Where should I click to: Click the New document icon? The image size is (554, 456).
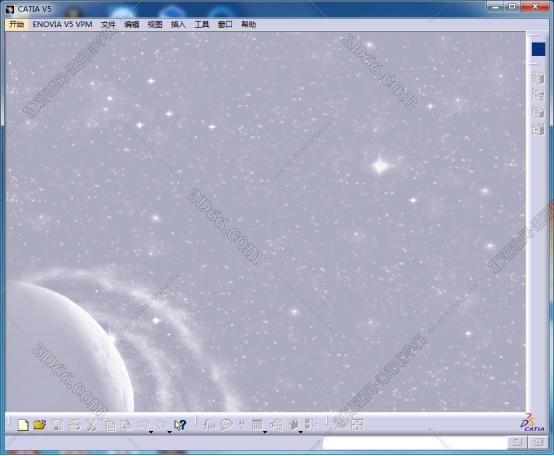coord(23,425)
